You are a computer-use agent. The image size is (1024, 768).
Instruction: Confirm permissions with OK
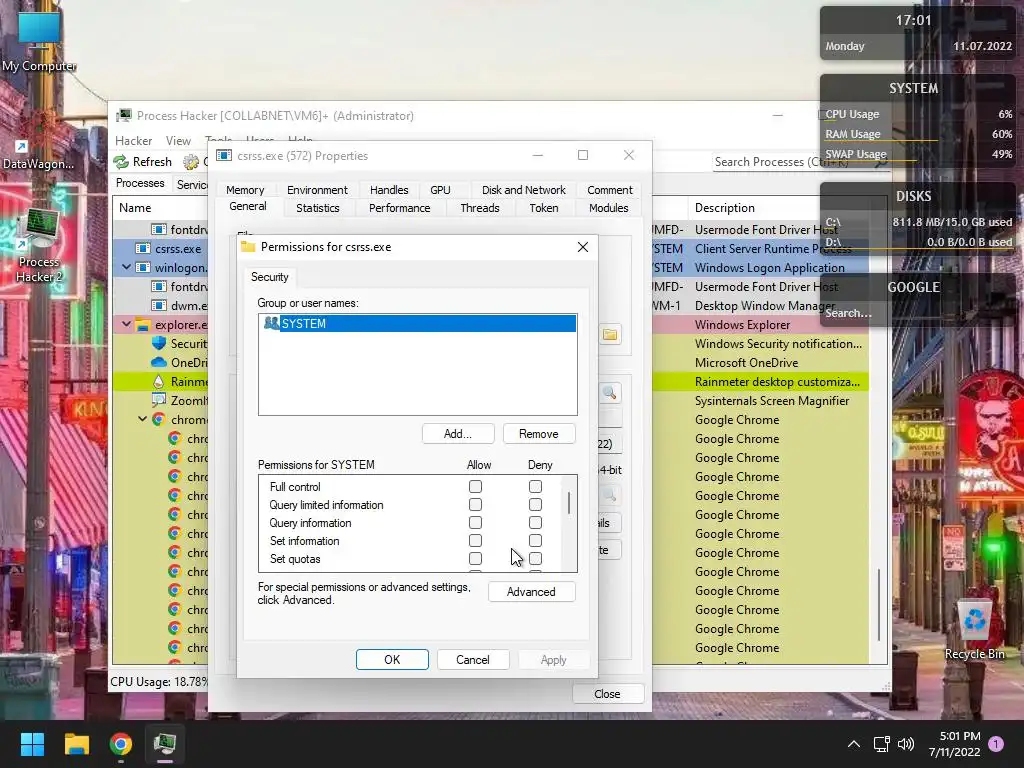tap(392, 660)
